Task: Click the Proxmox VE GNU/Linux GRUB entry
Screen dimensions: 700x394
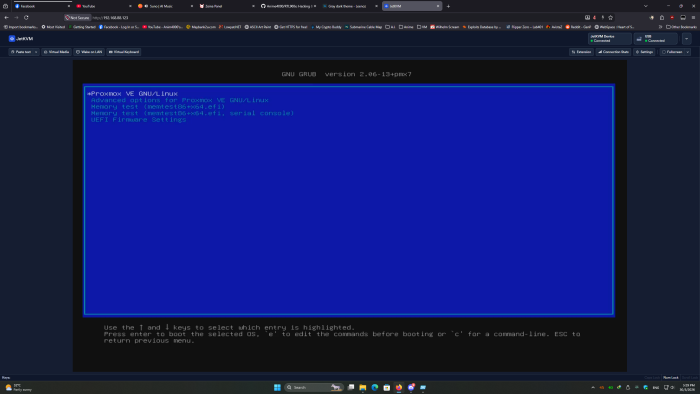Action: [133, 94]
